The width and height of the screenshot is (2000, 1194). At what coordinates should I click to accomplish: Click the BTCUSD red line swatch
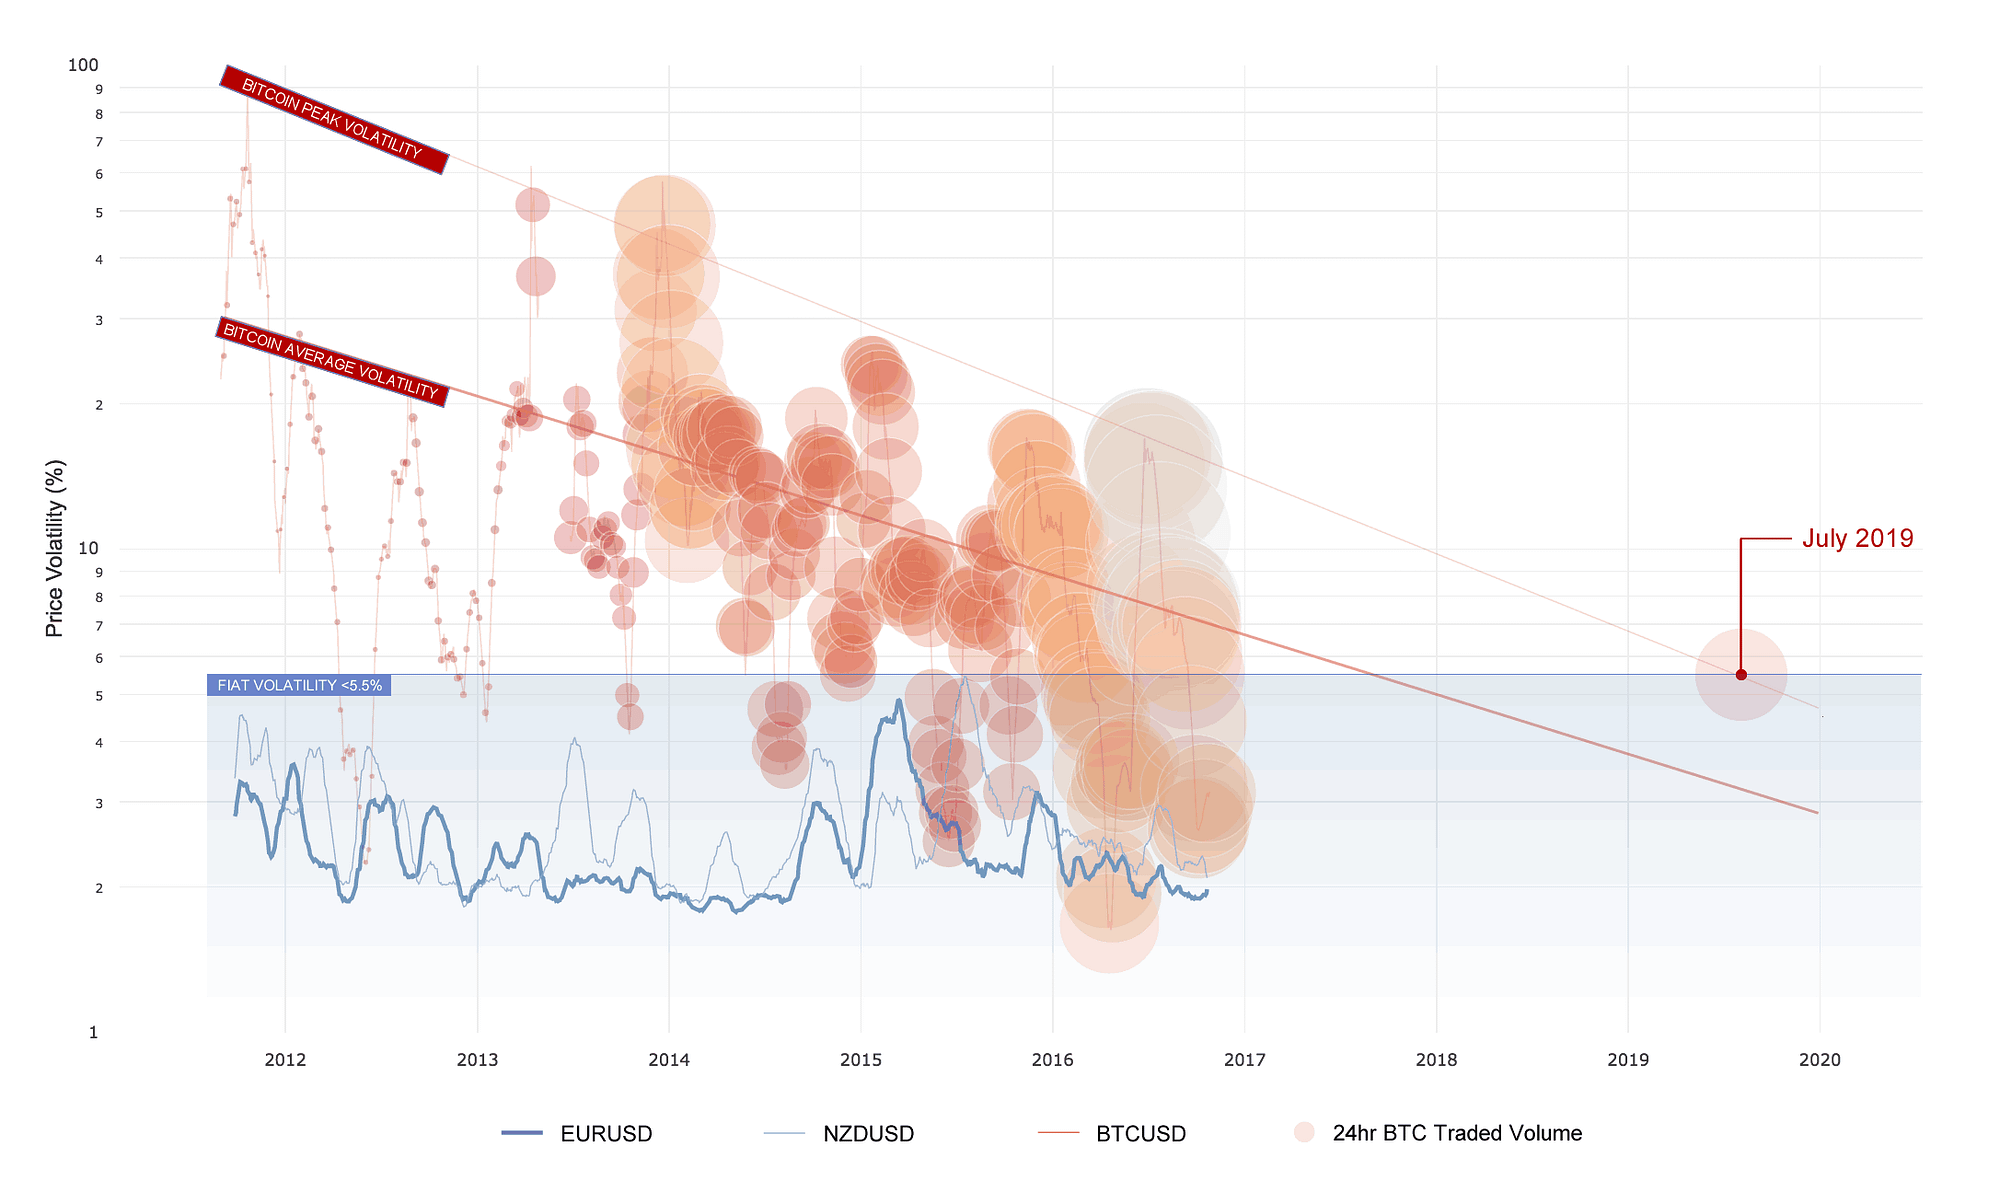(x=1059, y=1133)
